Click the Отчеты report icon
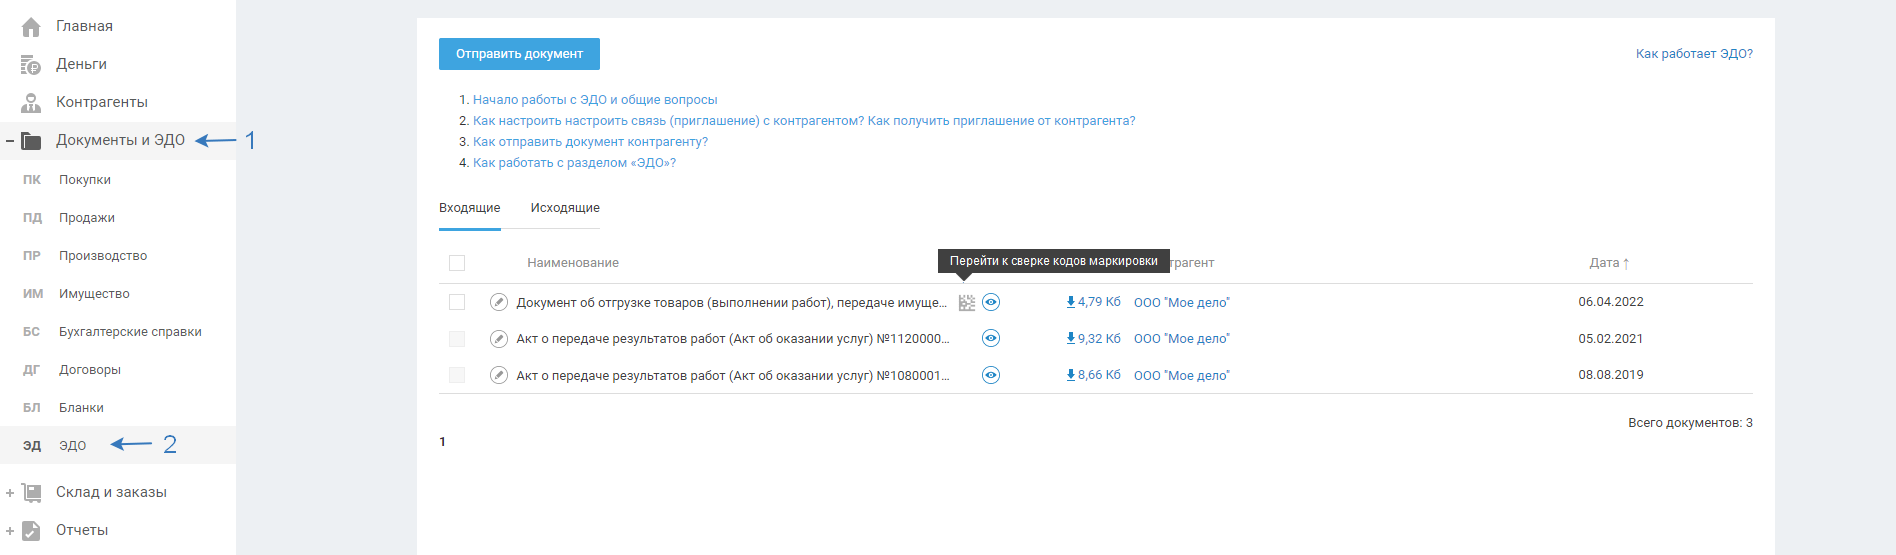 click(31, 530)
